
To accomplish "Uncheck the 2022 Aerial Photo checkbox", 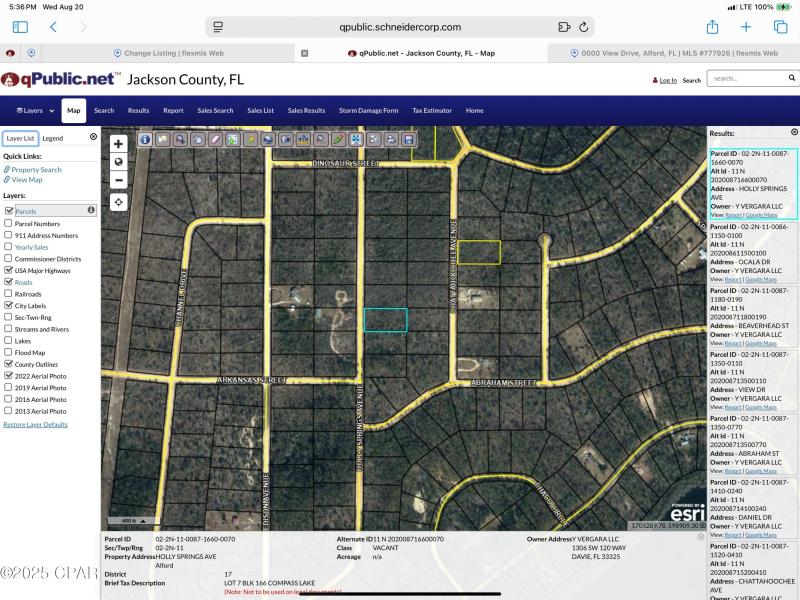I will coord(9,376).
